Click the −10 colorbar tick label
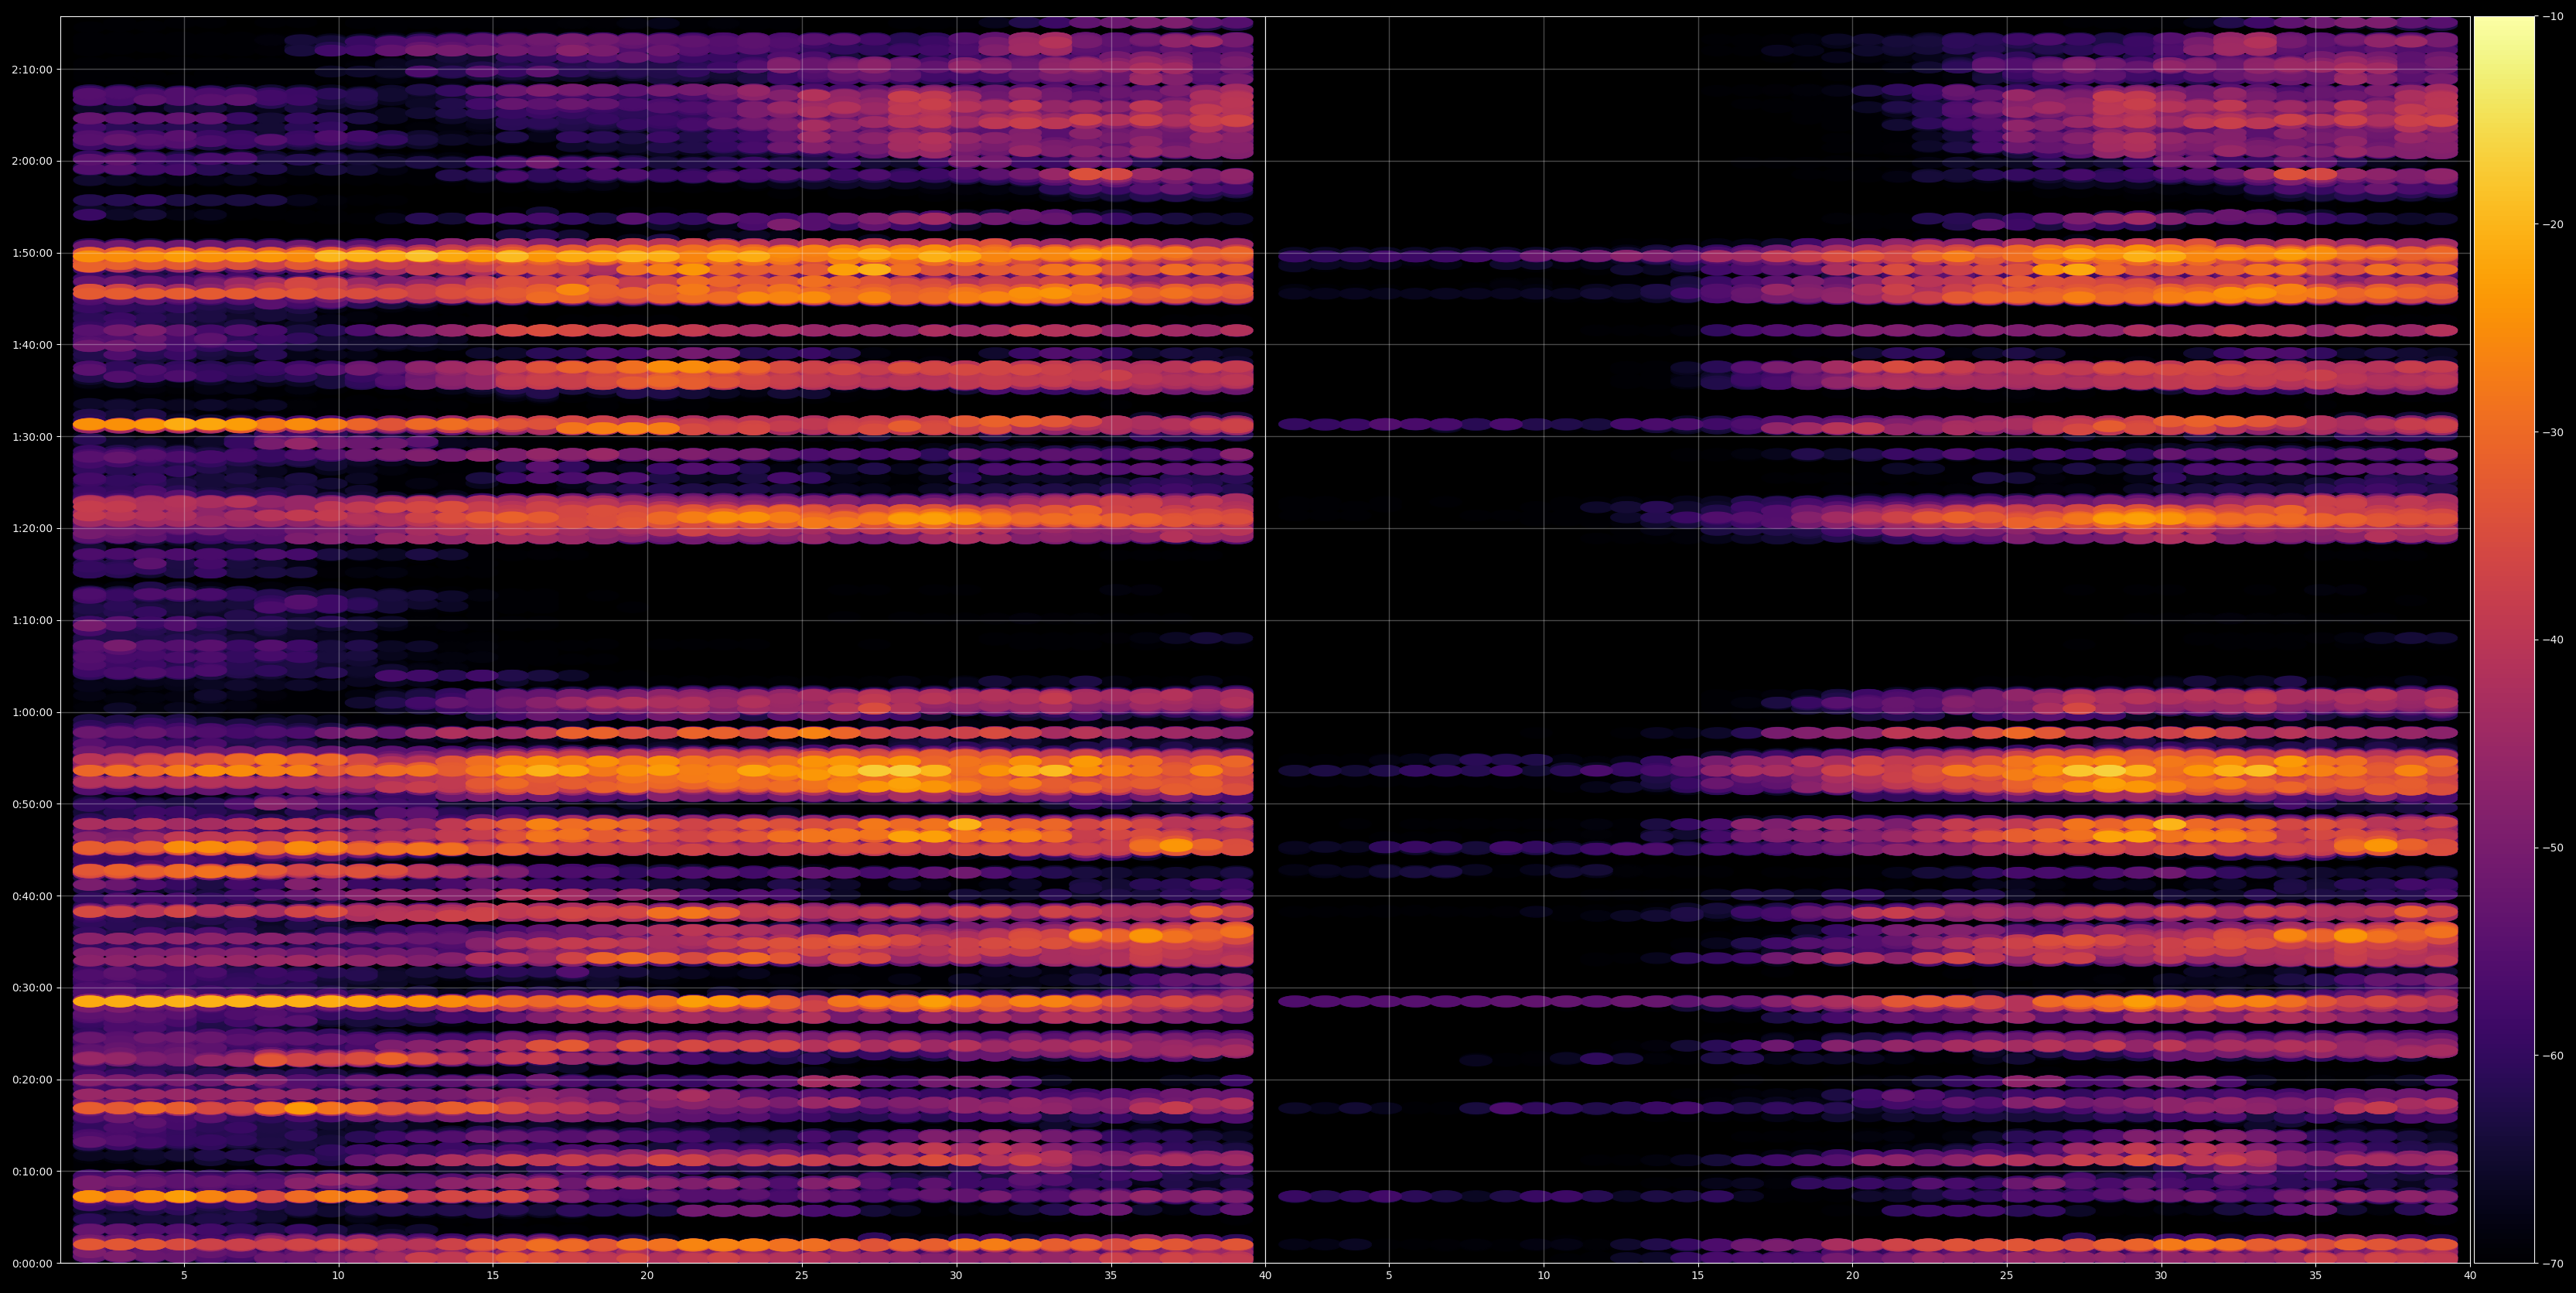This screenshot has width=2576, height=1293. tap(2553, 17)
